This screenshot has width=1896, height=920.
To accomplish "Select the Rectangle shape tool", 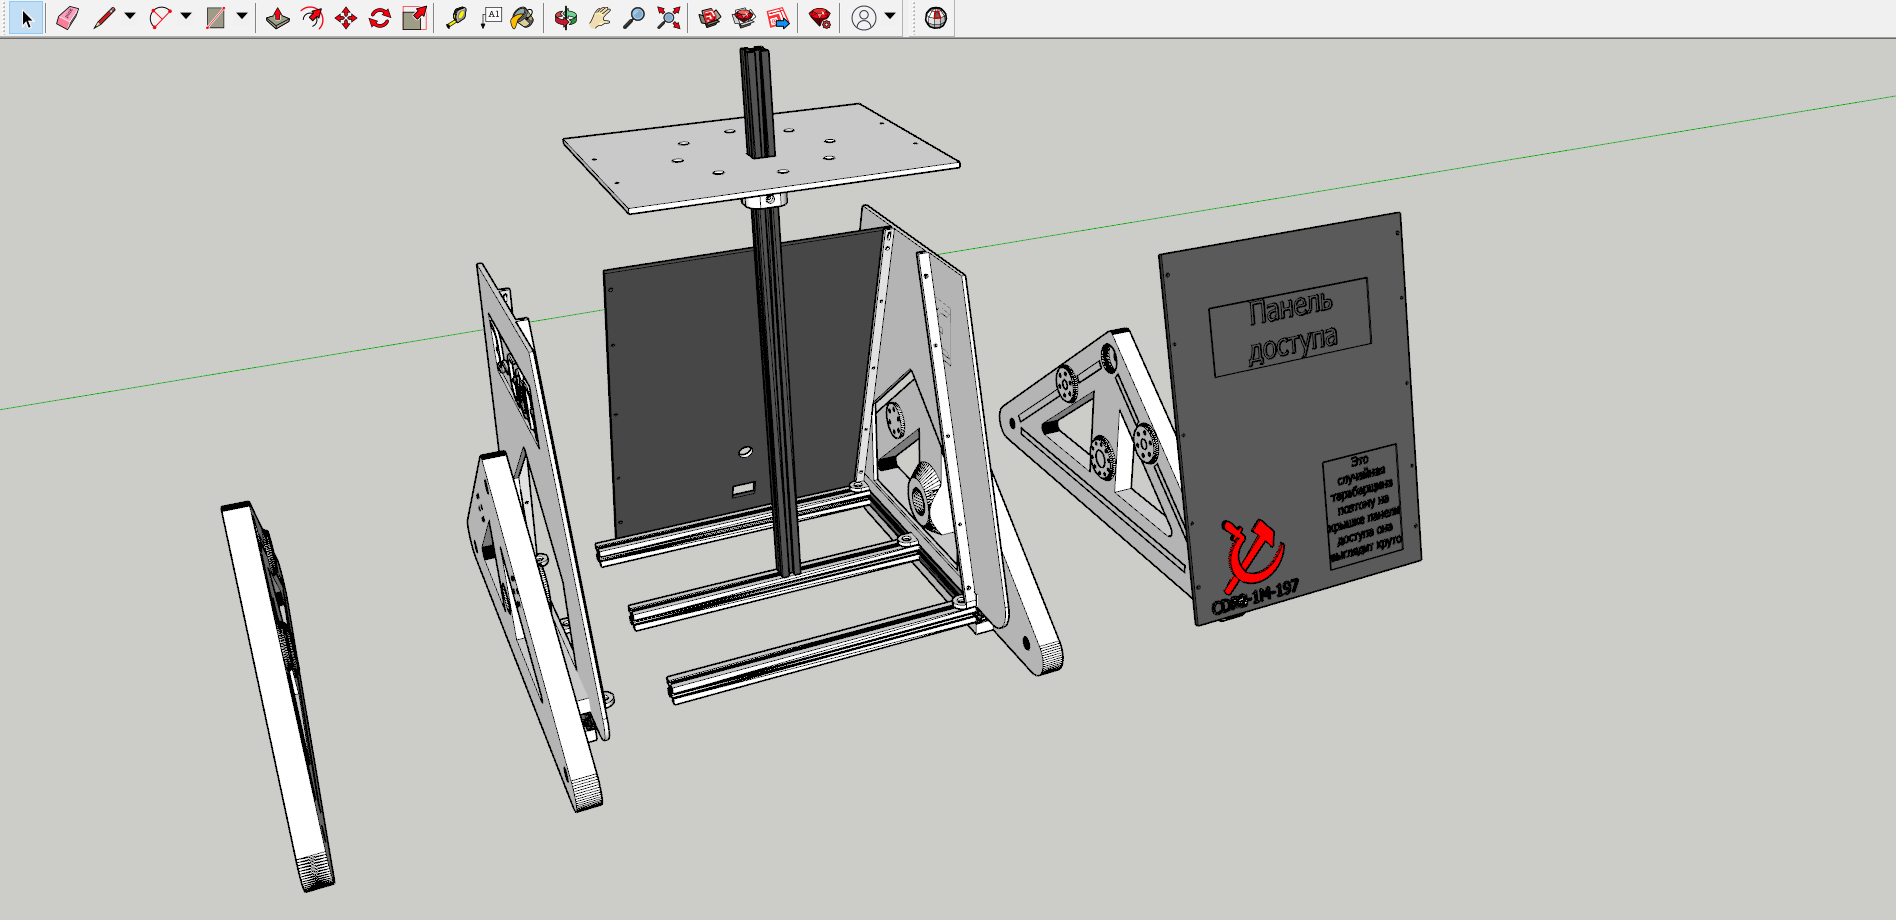I will [215, 18].
